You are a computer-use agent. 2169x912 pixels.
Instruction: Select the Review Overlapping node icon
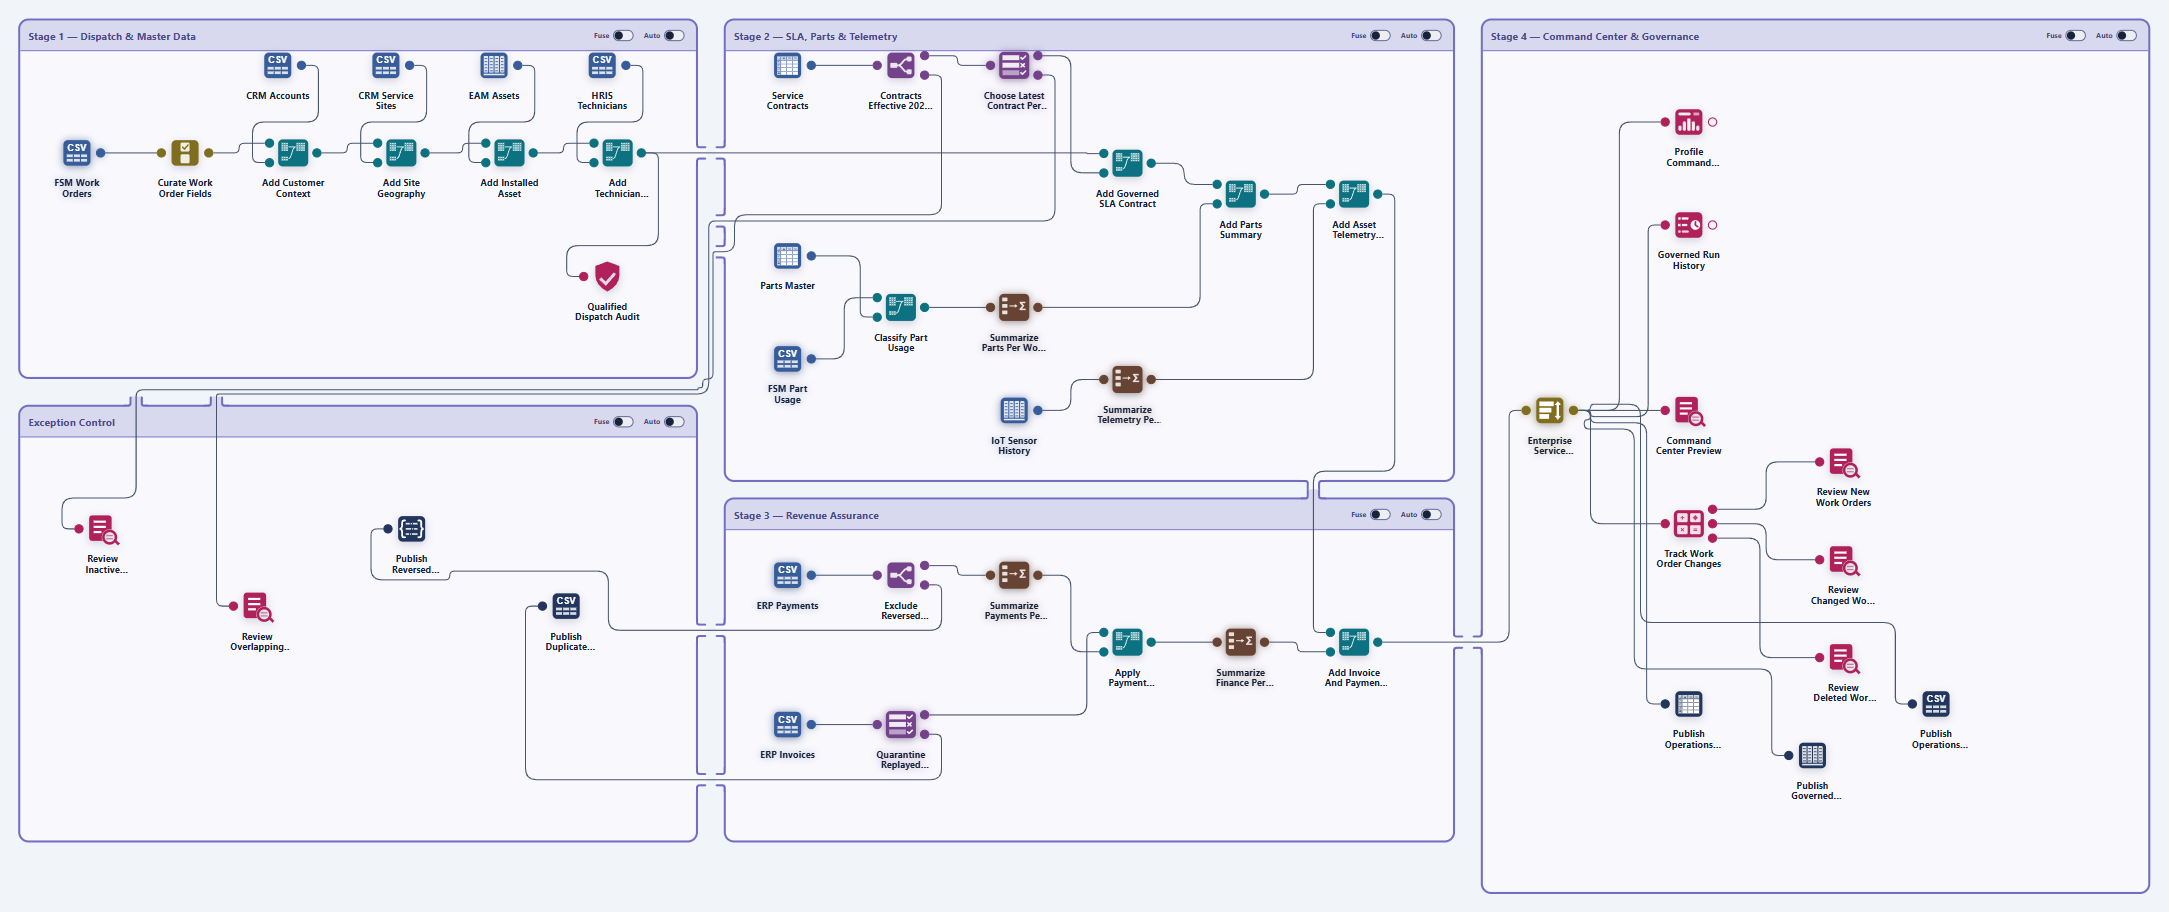258,607
